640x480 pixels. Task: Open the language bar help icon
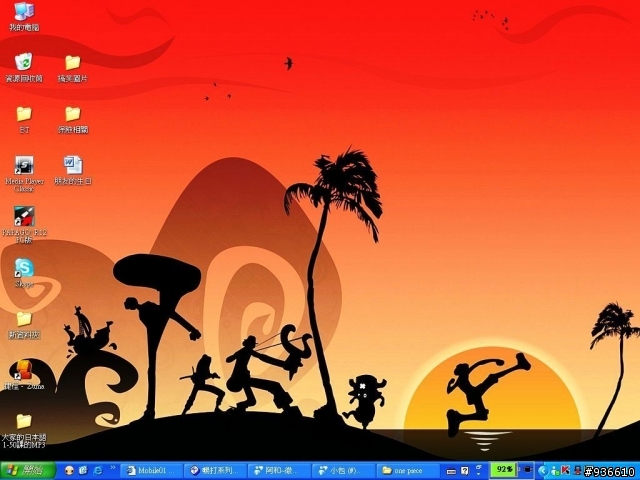[465, 471]
